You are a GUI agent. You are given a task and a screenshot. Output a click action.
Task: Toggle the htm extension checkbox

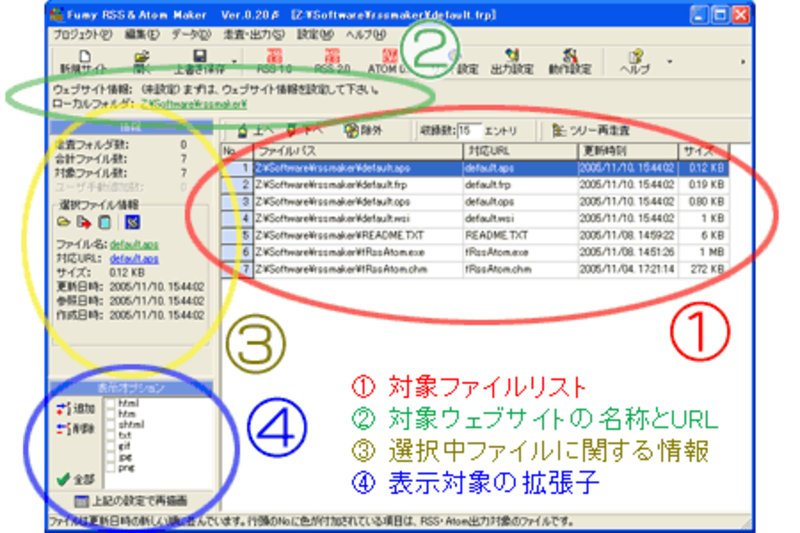coord(111,414)
